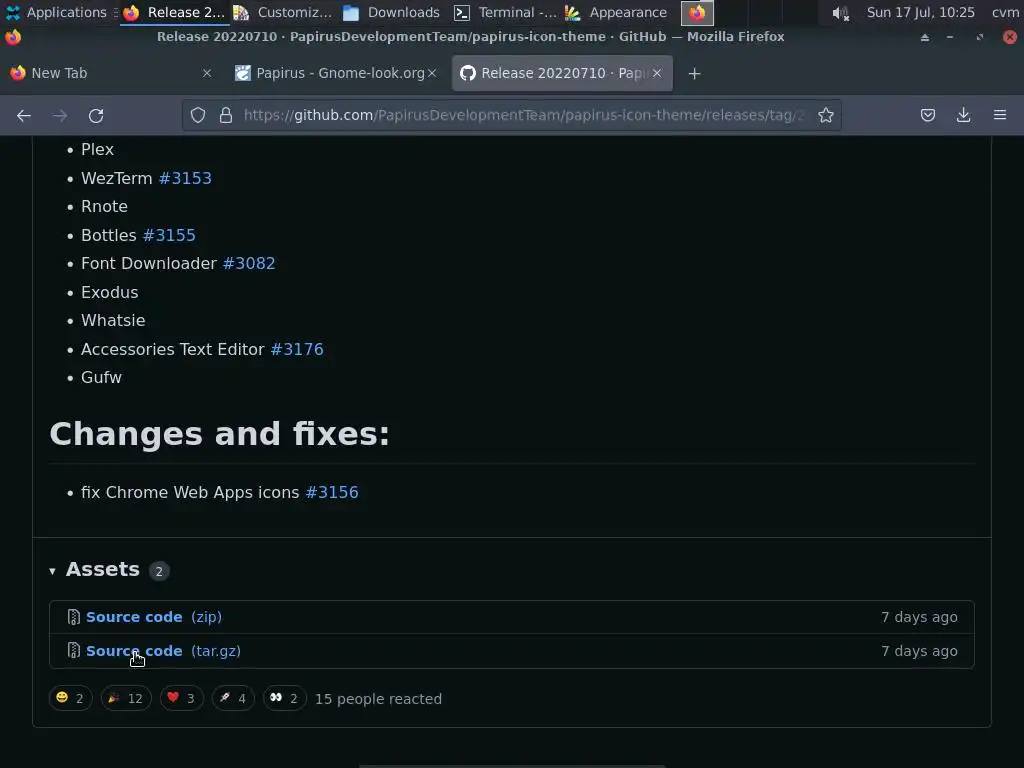Click the forward navigation arrow
1024x768 pixels.
(60, 116)
